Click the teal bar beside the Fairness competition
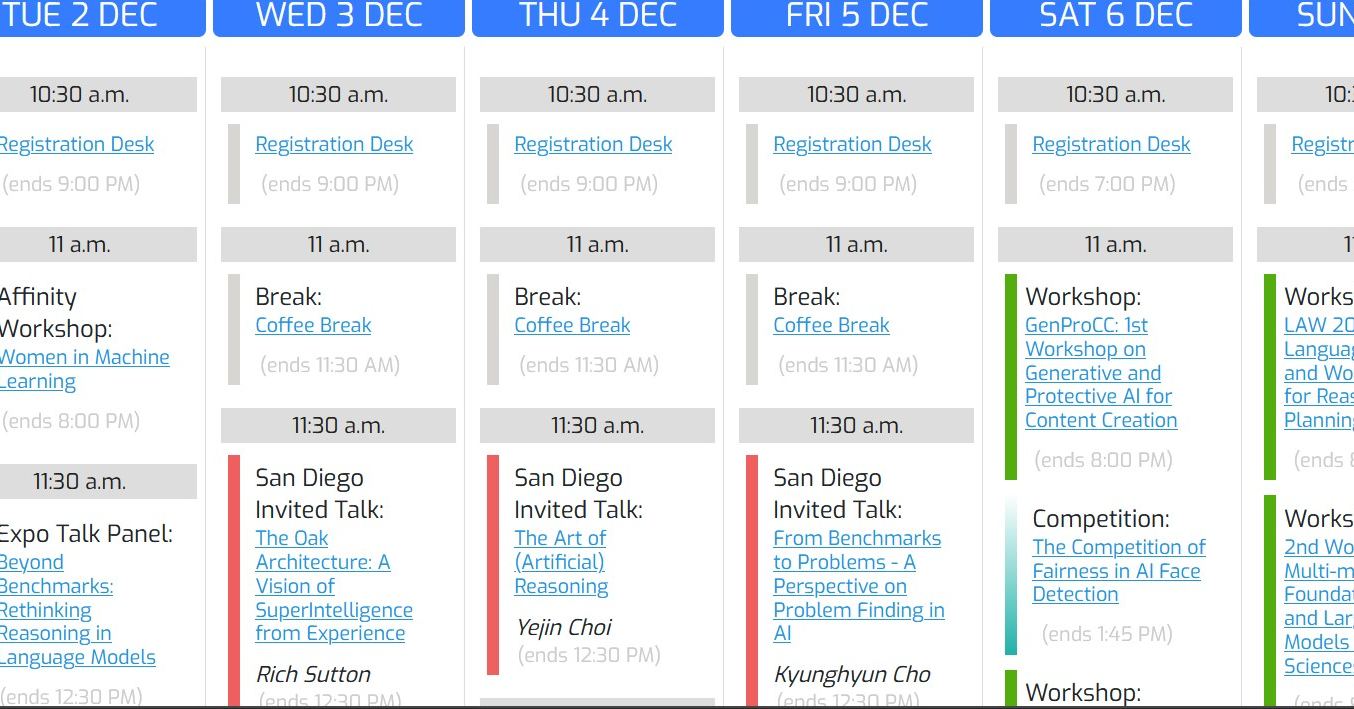1354x709 pixels. pyautogui.click(x=1011, y=576)
